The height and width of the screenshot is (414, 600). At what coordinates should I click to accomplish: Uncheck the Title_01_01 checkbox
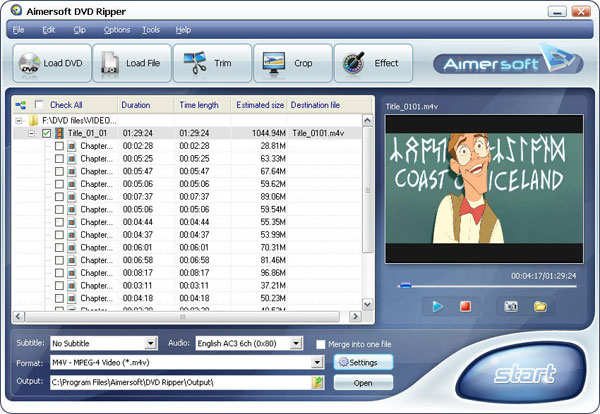(x=47, y=133)
